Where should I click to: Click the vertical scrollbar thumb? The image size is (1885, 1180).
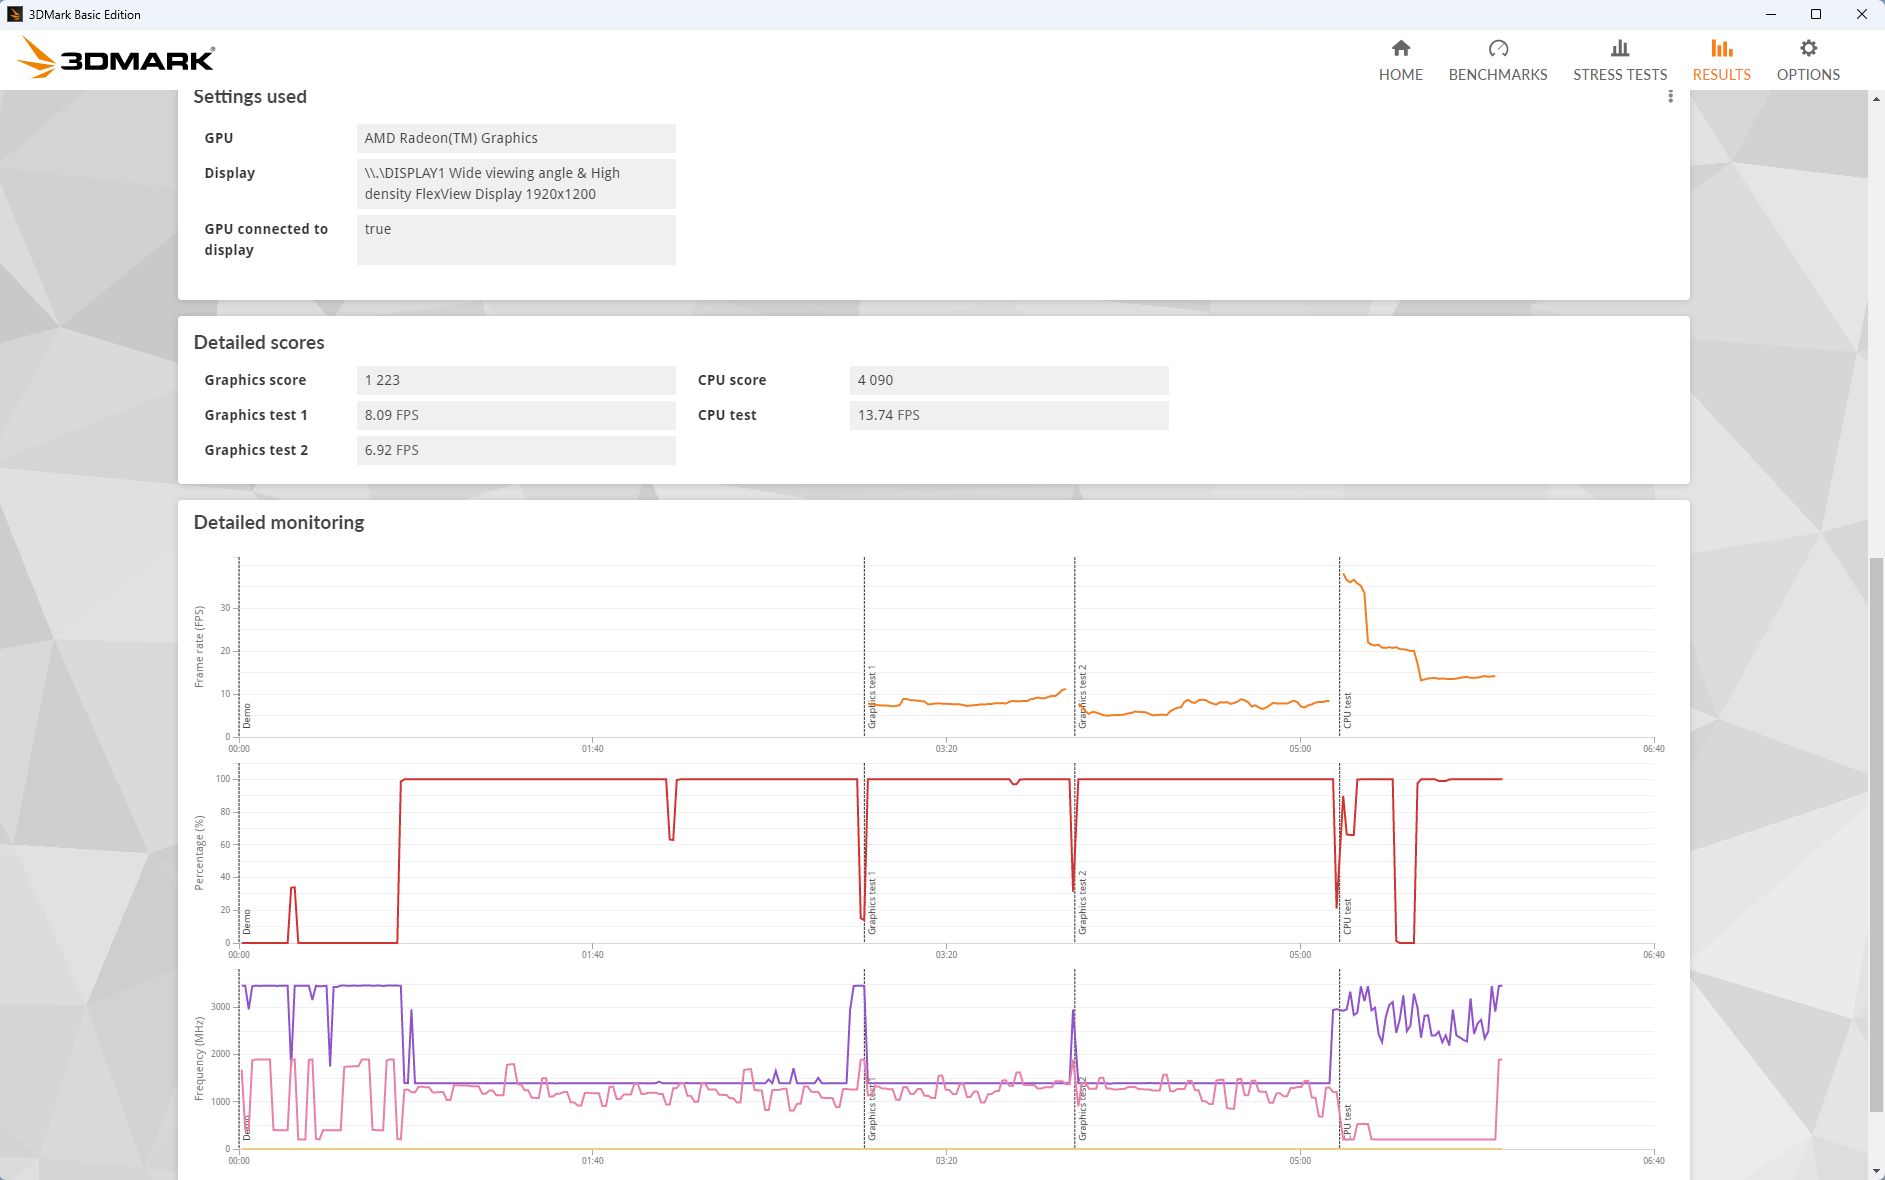(1876, 834)
